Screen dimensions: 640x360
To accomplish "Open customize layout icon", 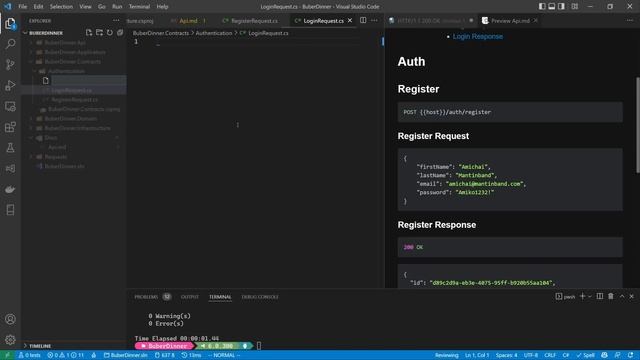I will pyautogui.click(x=574, y=7).
